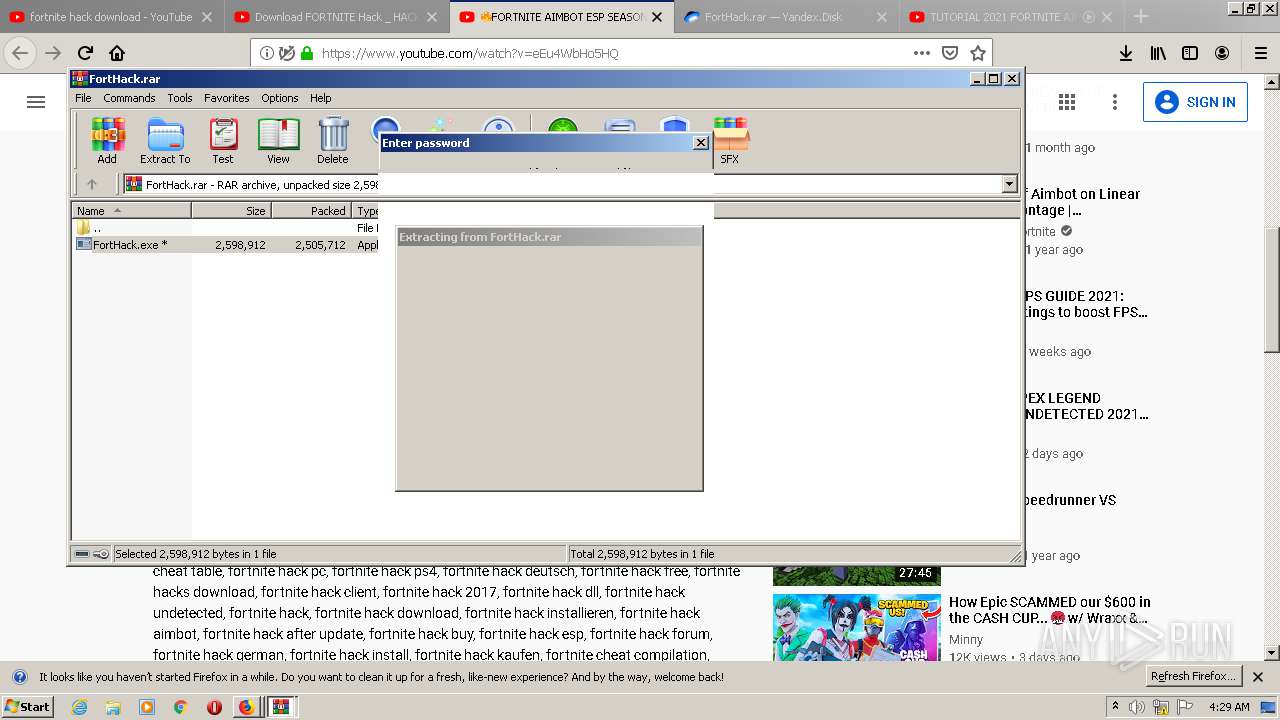This screenshot has width=1280, height=720.
Task: Open the View file toolbar icon
Action: [278, 139]
